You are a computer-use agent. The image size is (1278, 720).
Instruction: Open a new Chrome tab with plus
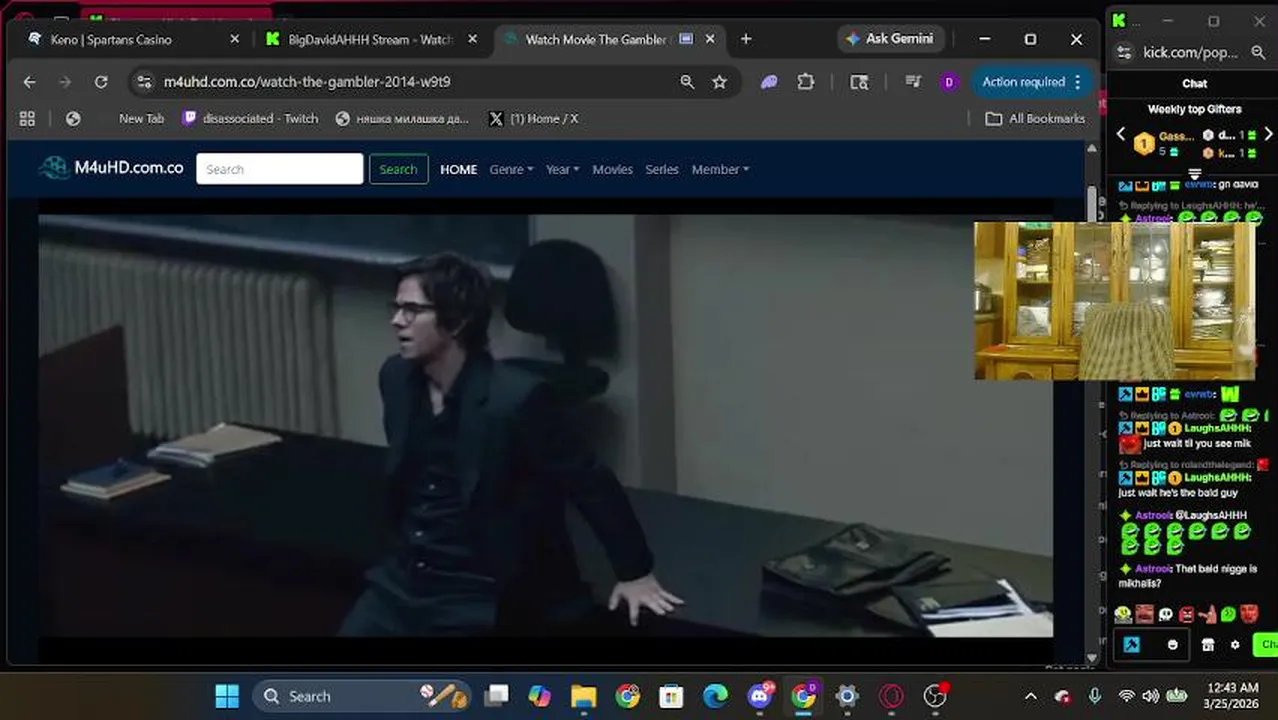pyautogui.click(x=746, y=39)
